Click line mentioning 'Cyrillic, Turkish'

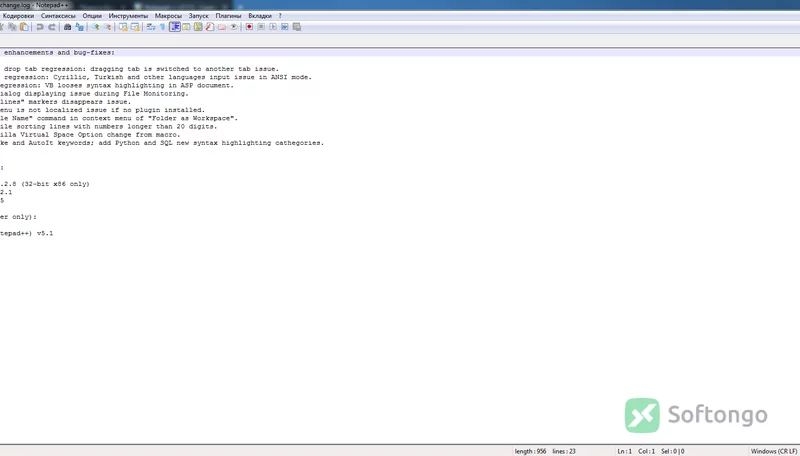click(158, 77)
